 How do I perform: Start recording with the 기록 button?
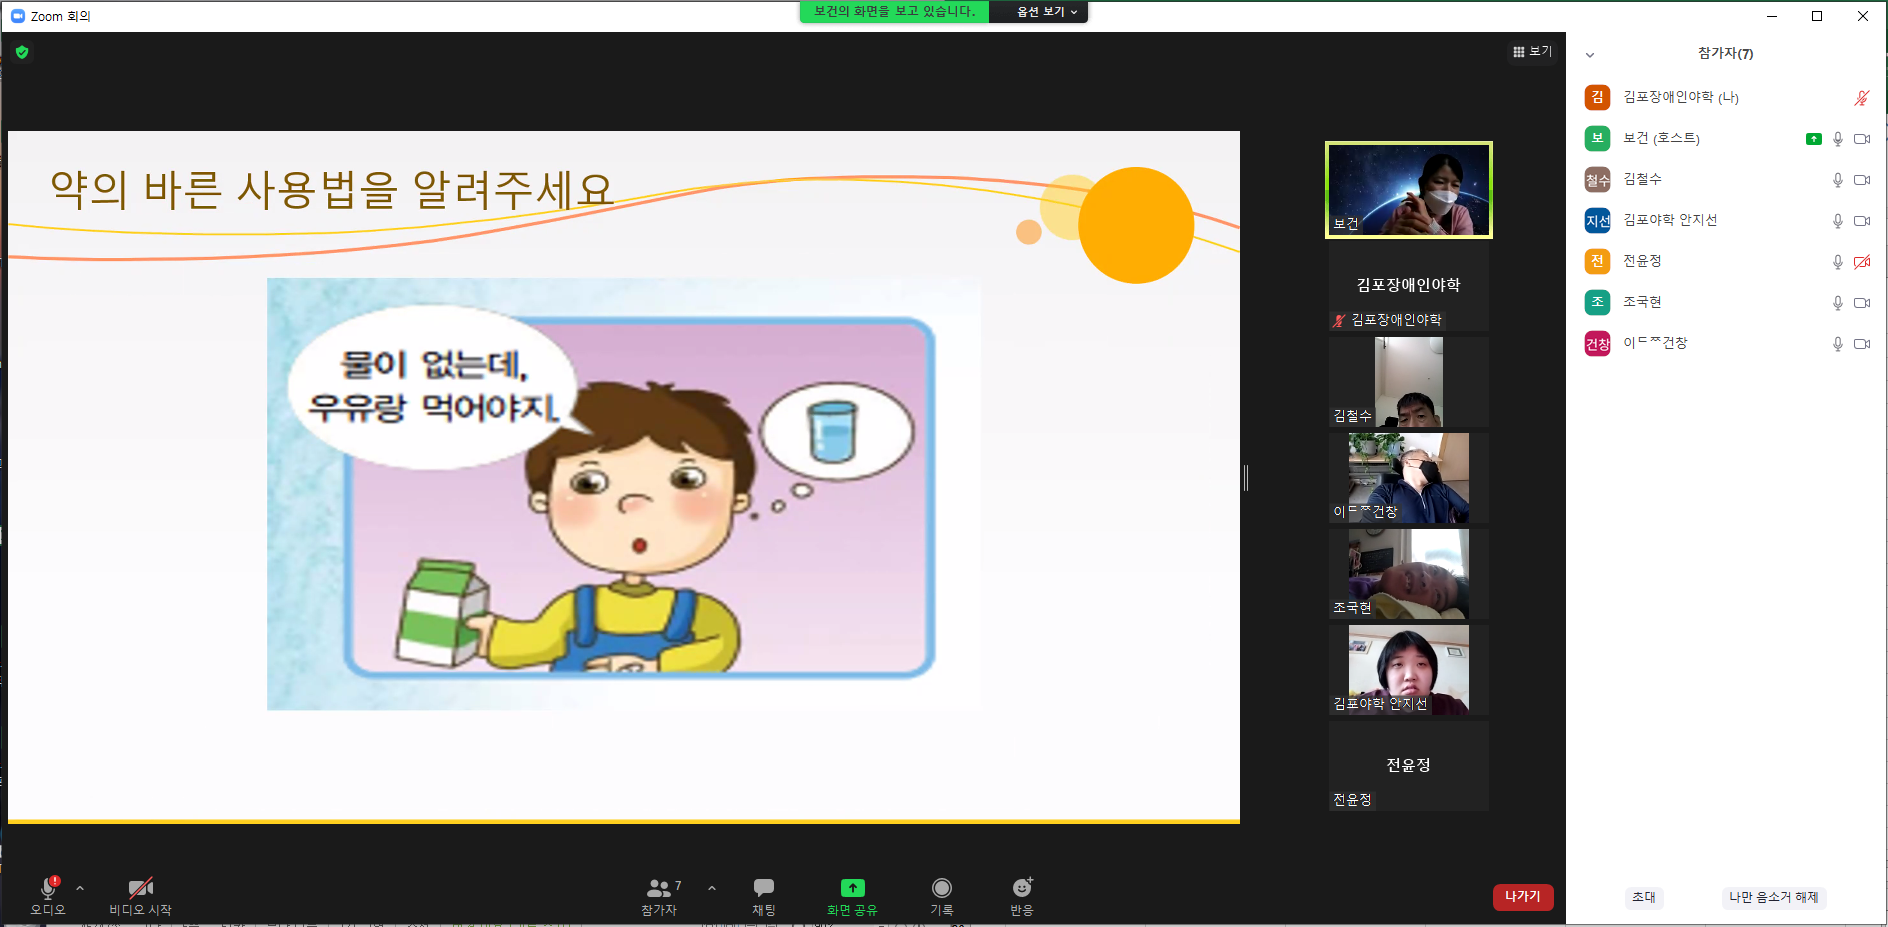pyautogui.click(x=942, y=895)
